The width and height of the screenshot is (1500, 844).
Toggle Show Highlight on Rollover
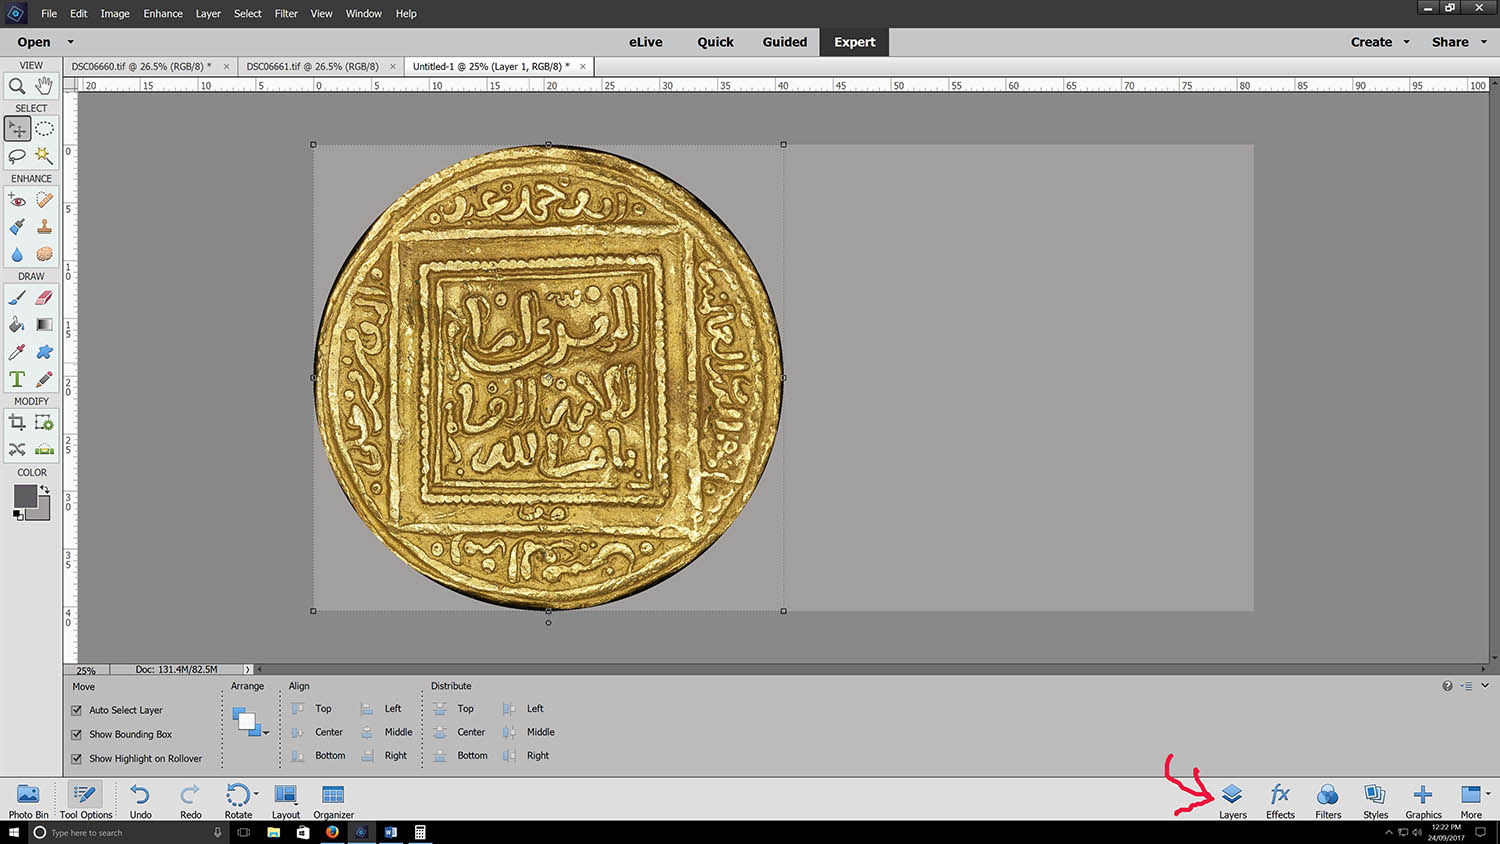[x=76, y=758]
